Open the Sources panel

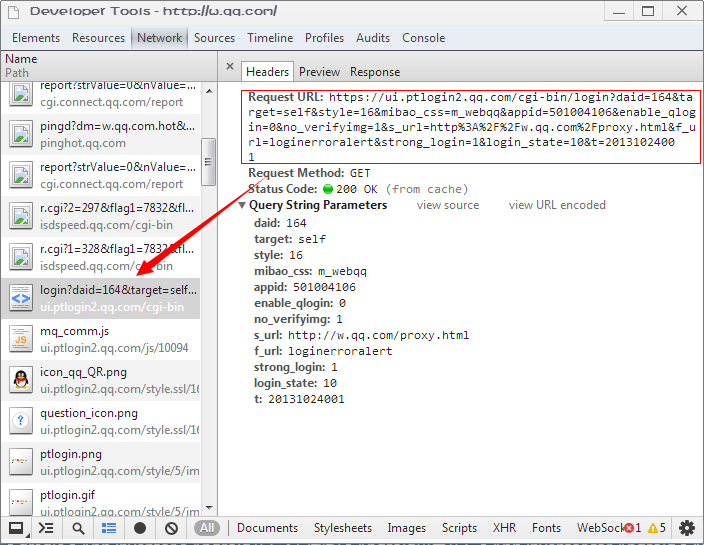coord(214,38)
